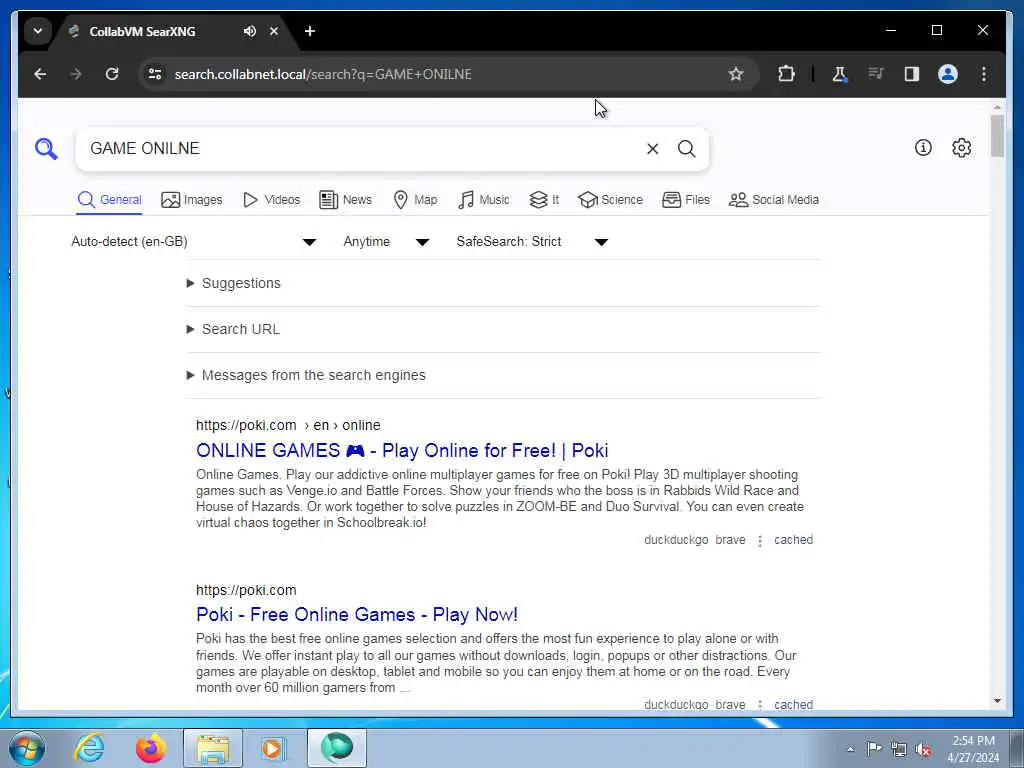
Task: Mute the CollabVM SearXNG tab audio
Action: pyautogui.click(x=249, y=31)
